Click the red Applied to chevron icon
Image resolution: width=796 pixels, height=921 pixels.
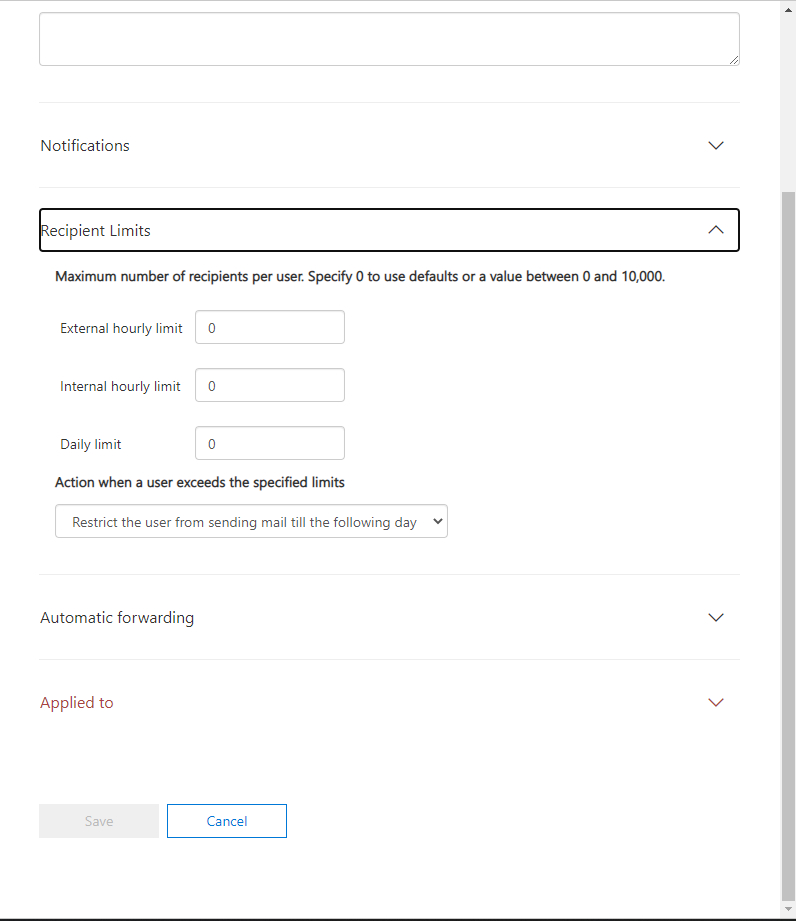[716, 702]
